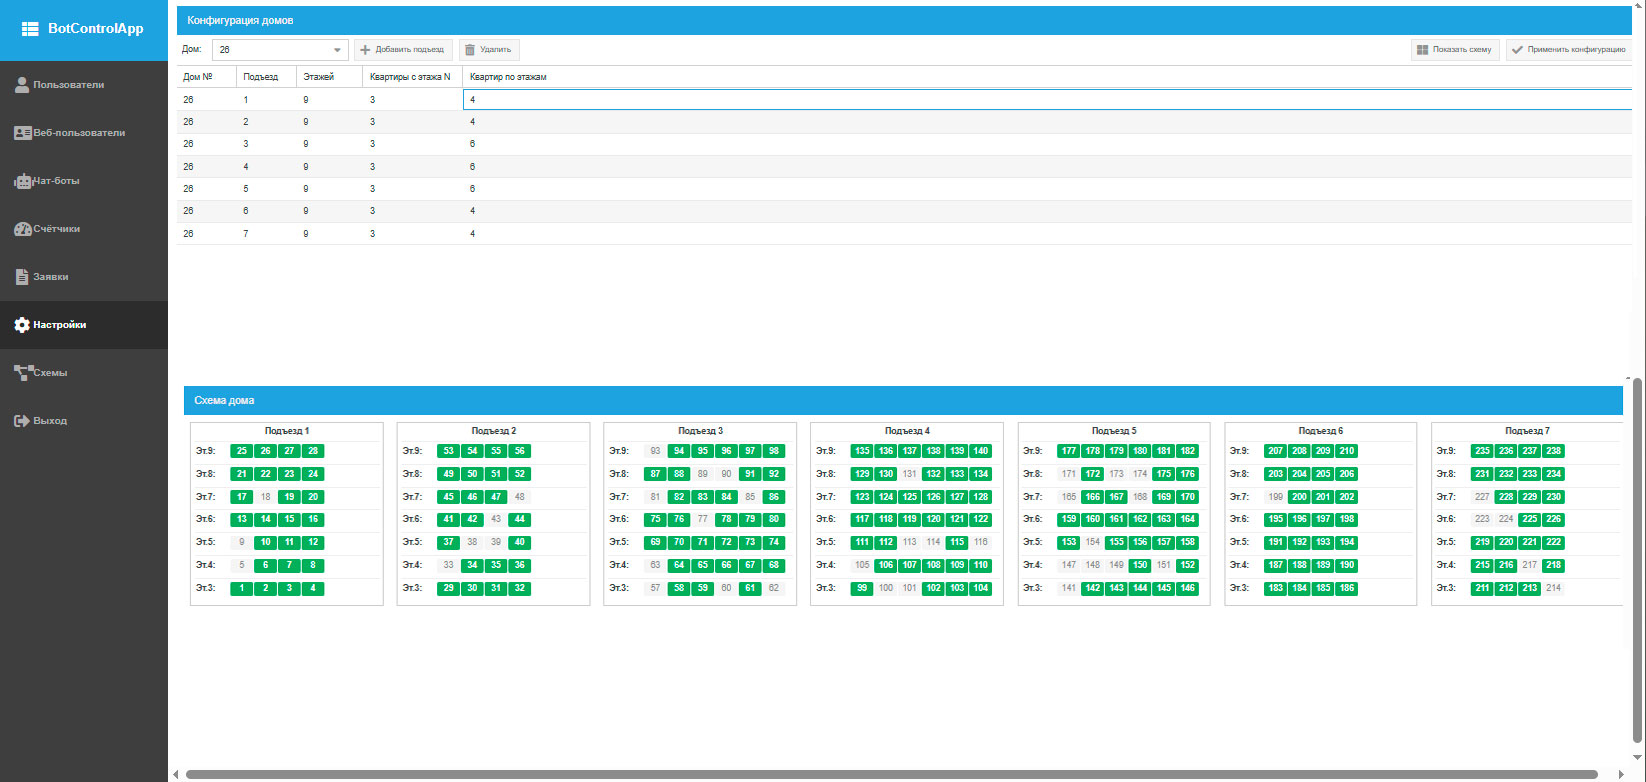The image size is (1646, 782).
Task: Click the Этажей value 9 for Подъезд 5
Action: pos(330,189)
